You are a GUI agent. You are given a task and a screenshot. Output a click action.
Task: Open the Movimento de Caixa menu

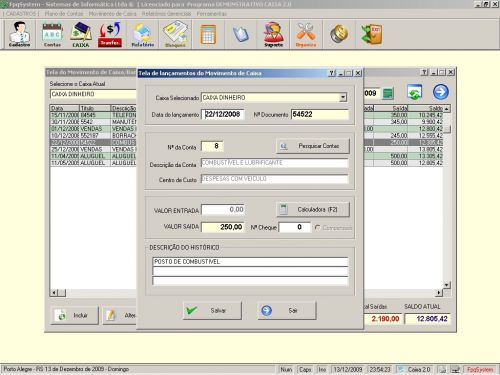click(x=112, y=14)
